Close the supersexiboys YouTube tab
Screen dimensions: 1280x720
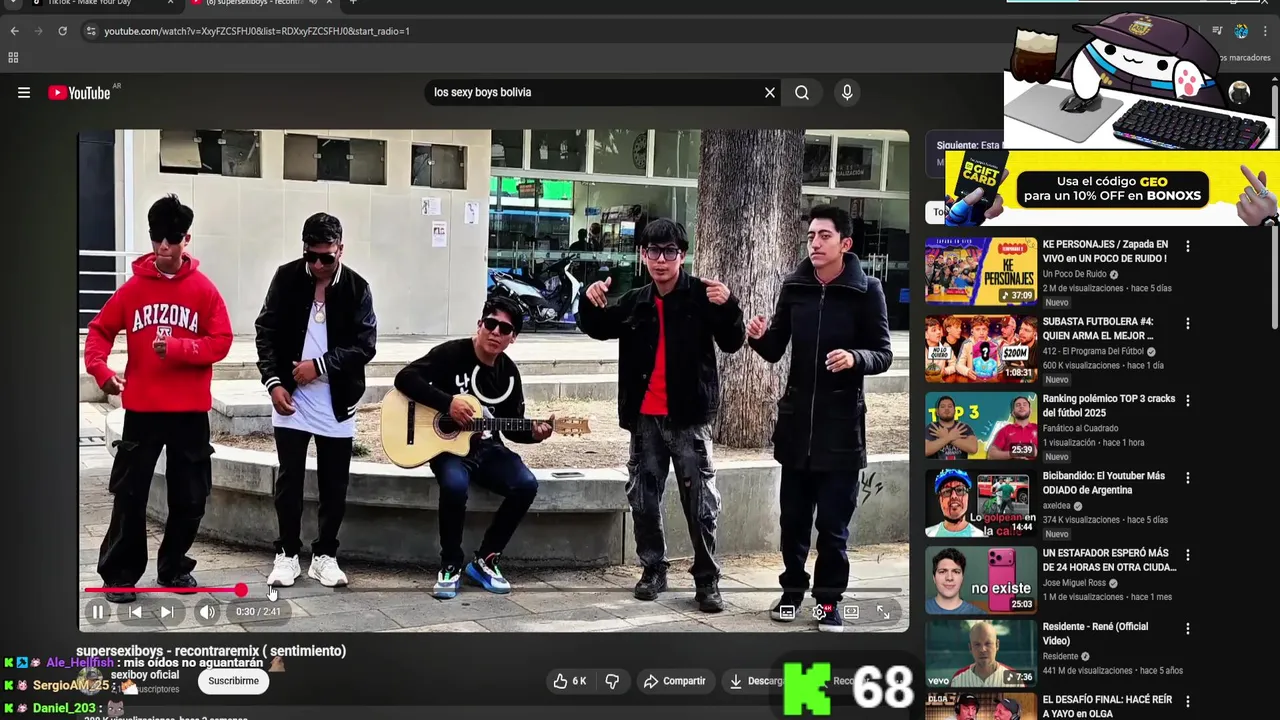click(329, 3)
